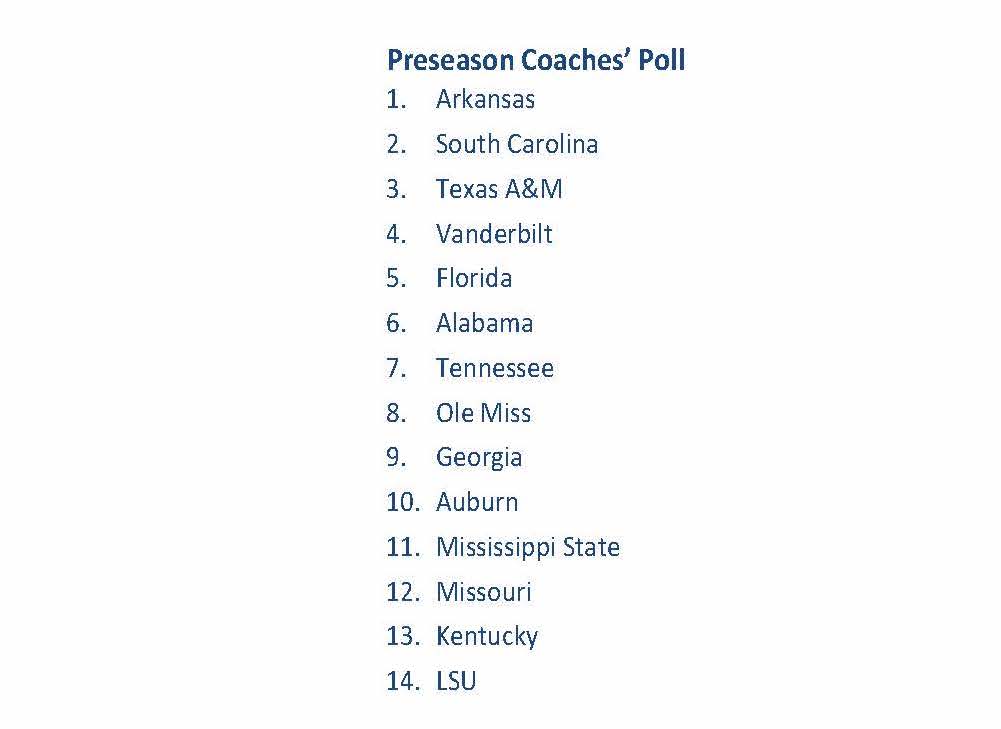Screen dimensions: 1001x729
Task: Select Tennessee in the rankings
Action: pyautogui.click(x=494, y=368)
